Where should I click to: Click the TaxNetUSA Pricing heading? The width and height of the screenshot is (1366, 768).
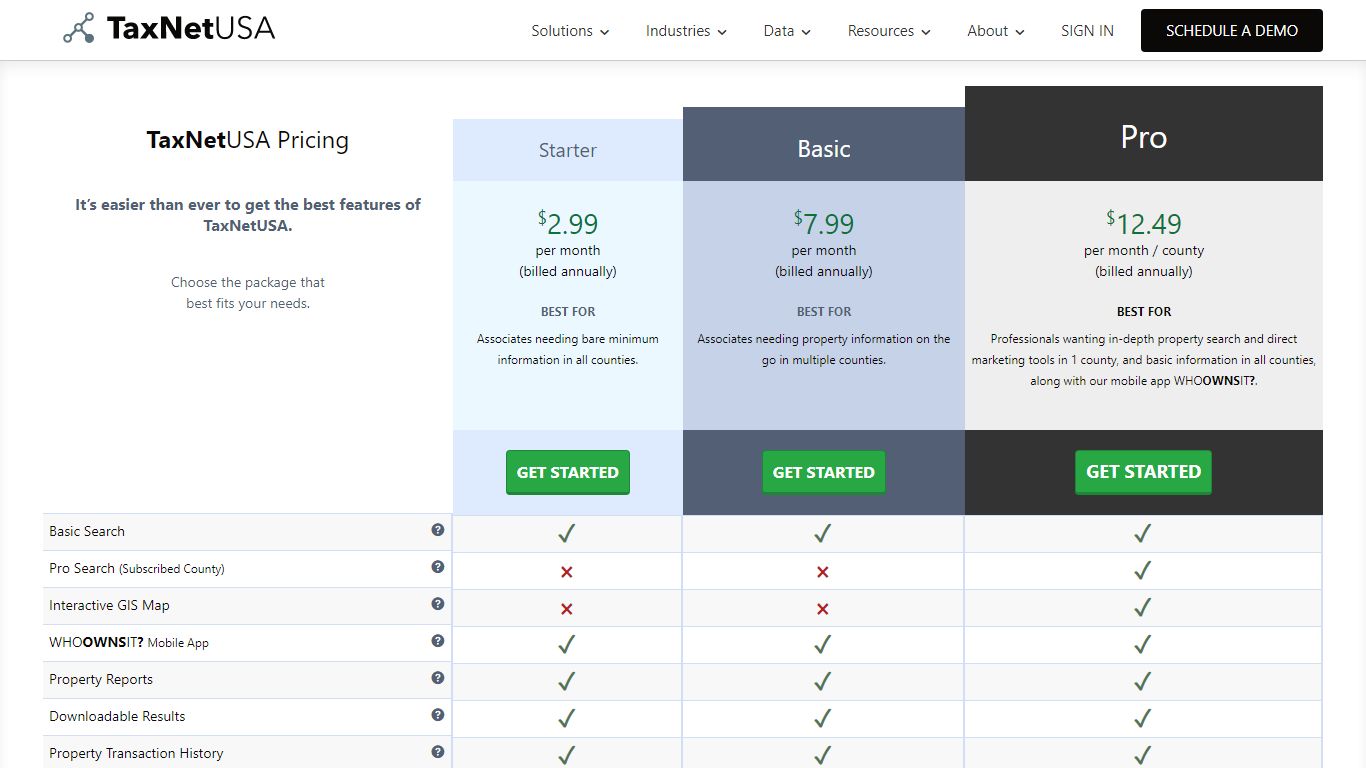(248, 140)
